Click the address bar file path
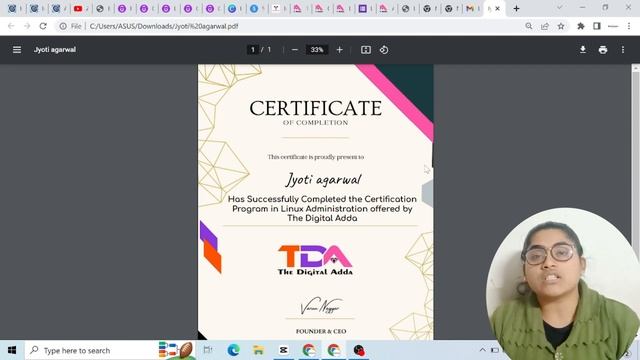 [164, 26]
